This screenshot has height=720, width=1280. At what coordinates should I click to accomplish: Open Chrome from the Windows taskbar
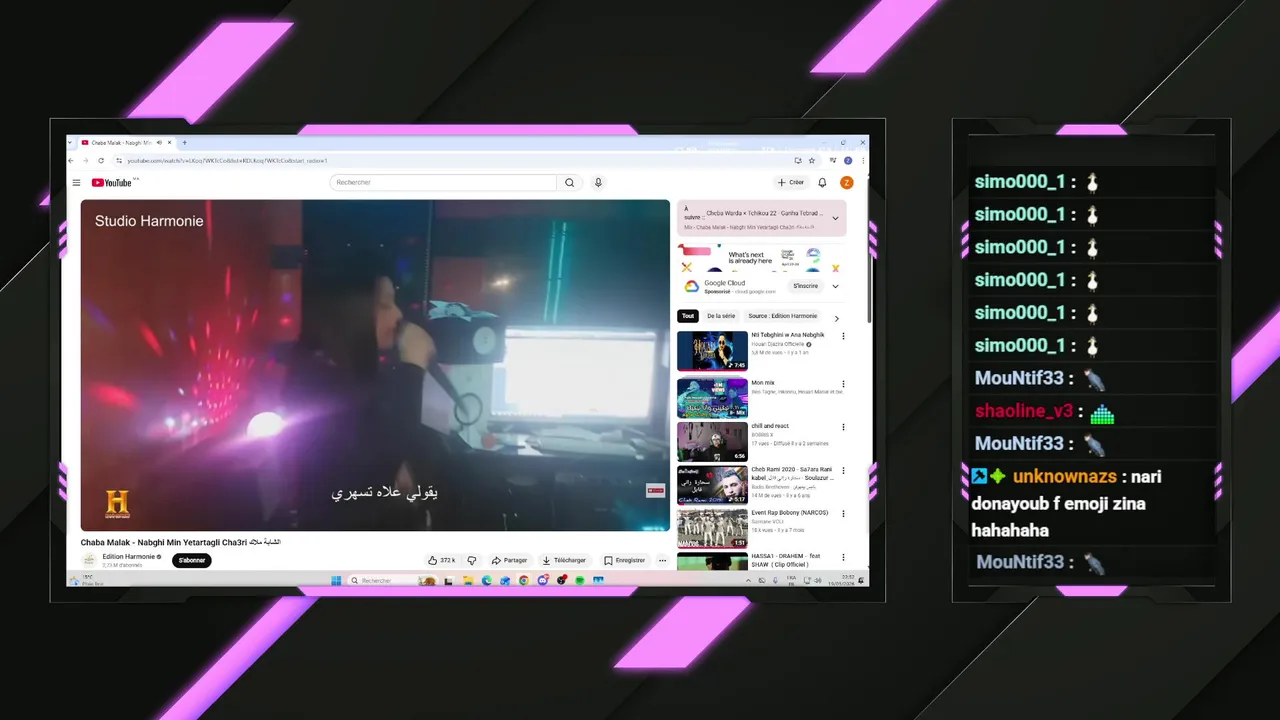click(524, 580)
